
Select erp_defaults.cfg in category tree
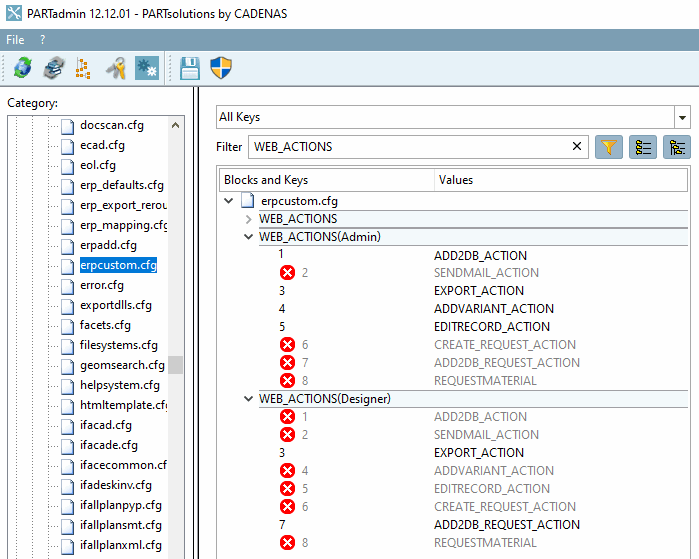122,185
